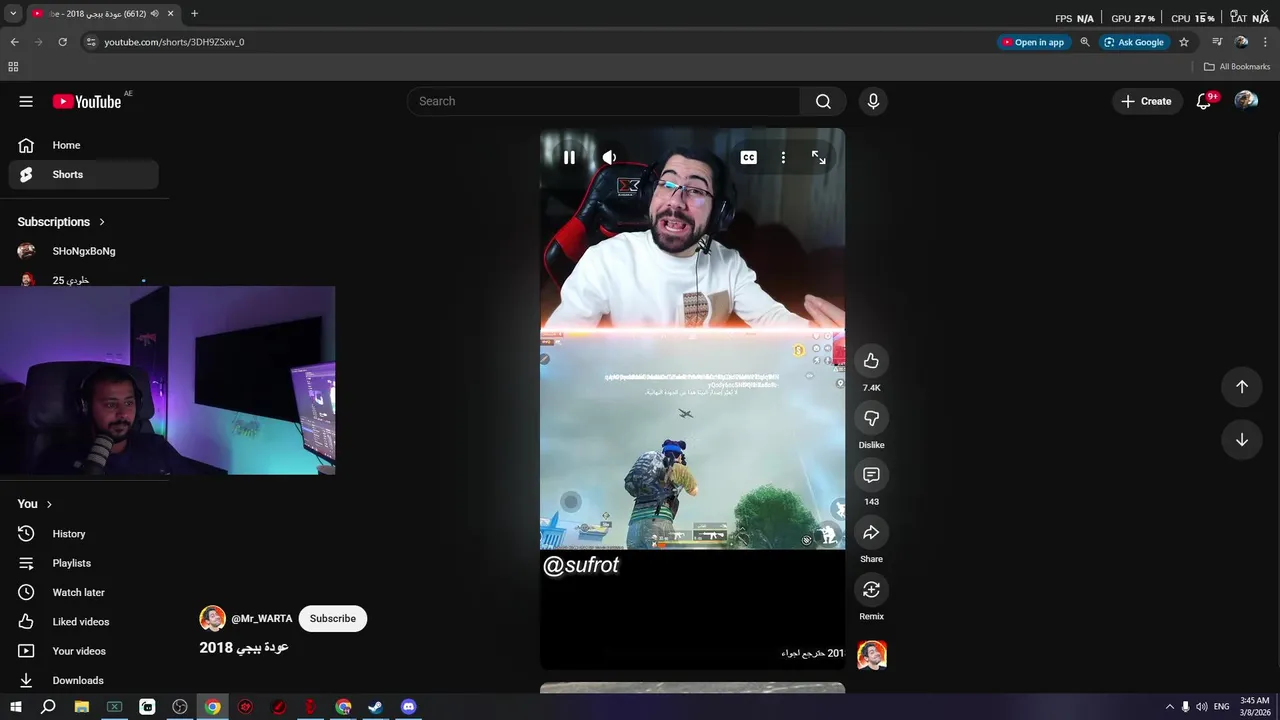The height and width of the screenshot is (720, 1280).
Task: Click the search magnifier button
Action: (823, 101)
